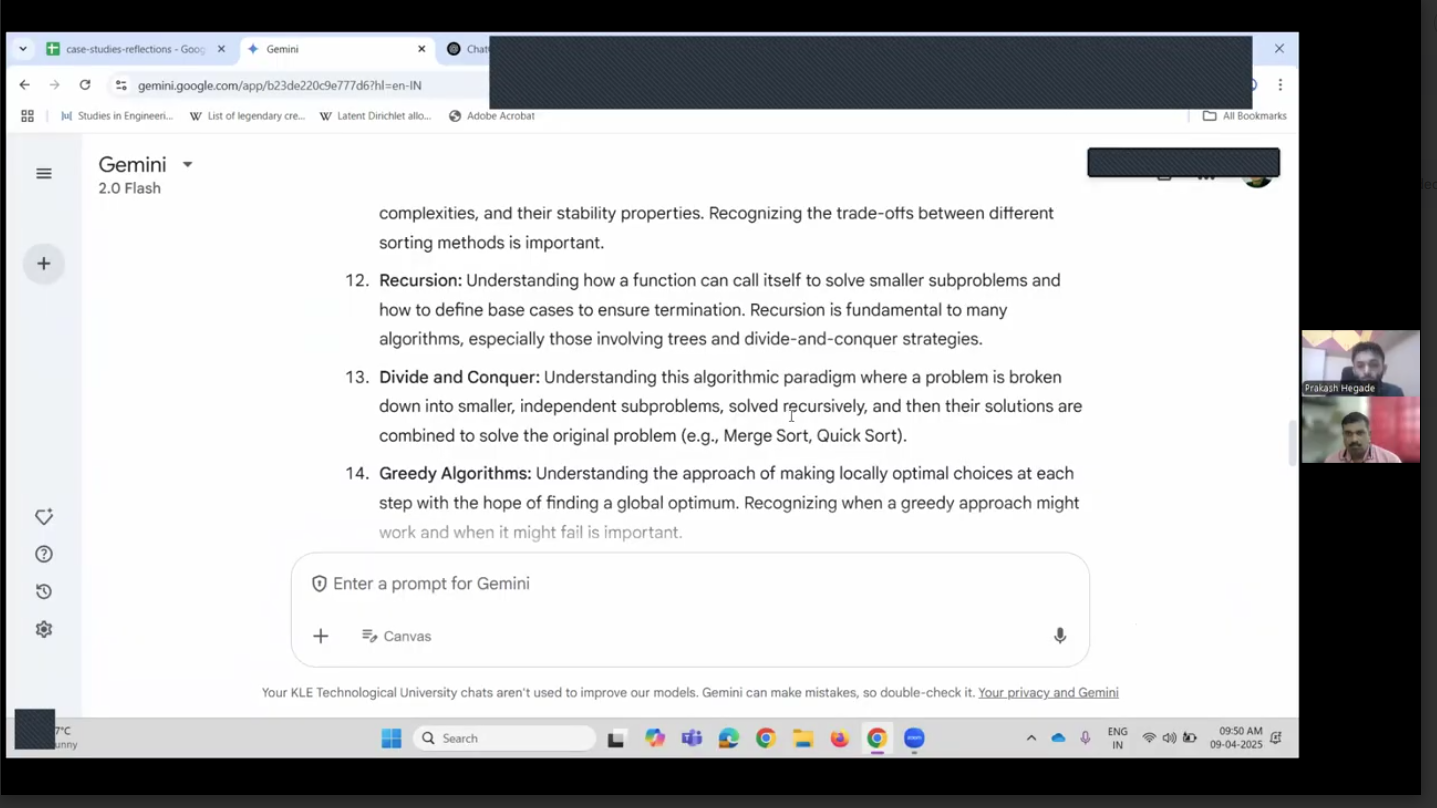1437x808 pixels.
Task: Switch to case-studies-reflections tab
Action: coord(135,49)
